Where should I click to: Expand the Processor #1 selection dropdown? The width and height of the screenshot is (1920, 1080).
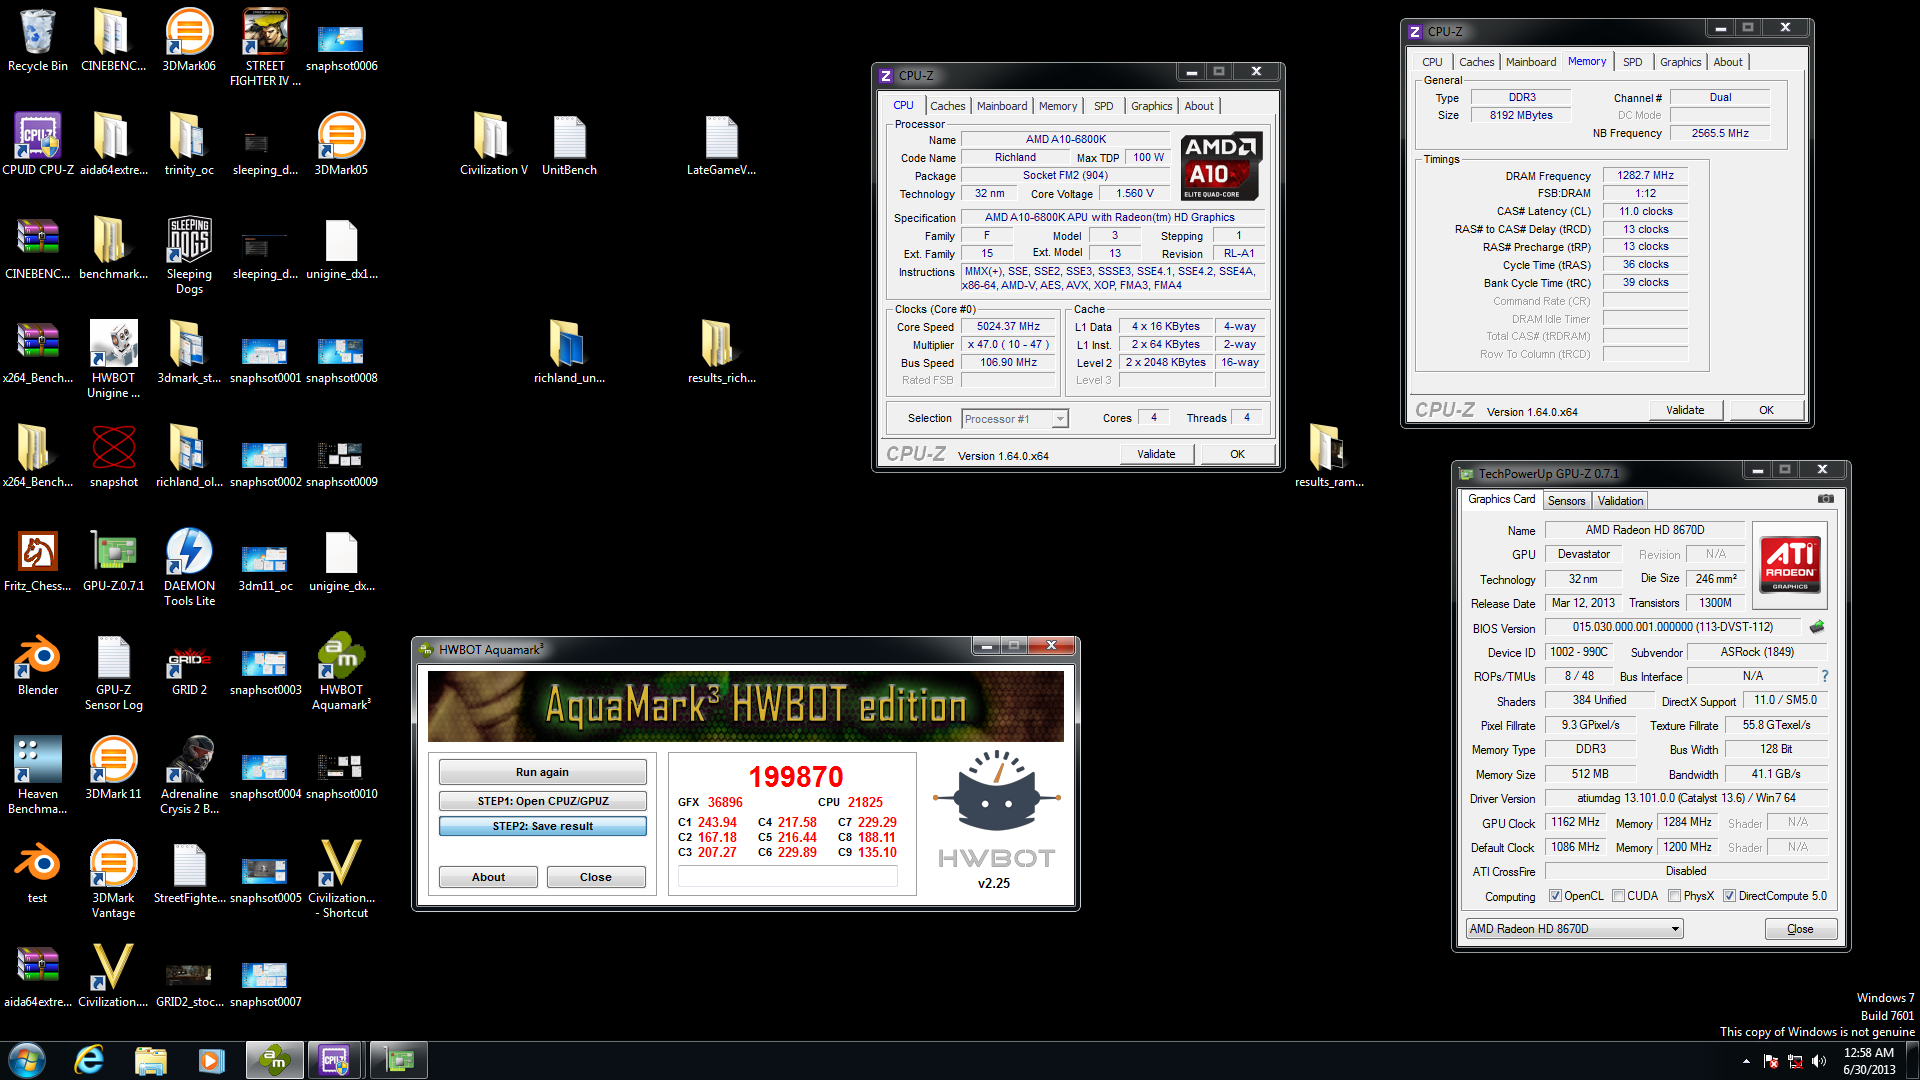point(1060,419)
